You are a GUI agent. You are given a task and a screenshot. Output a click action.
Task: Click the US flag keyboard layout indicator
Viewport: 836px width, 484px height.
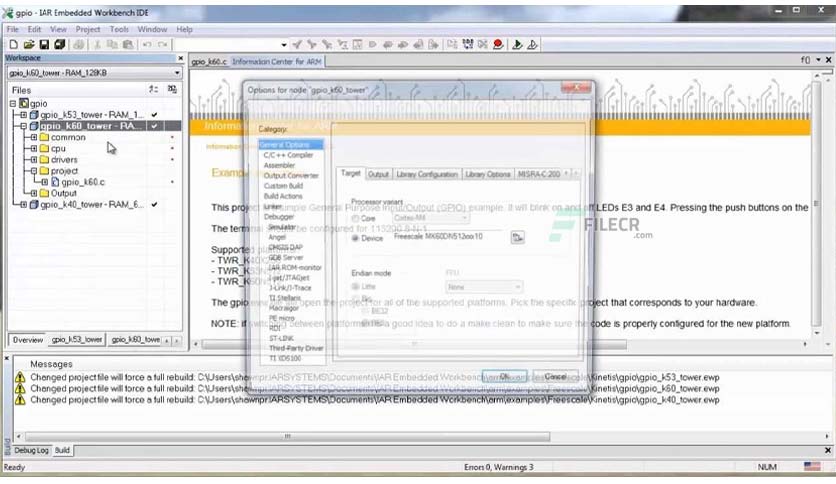812,467
